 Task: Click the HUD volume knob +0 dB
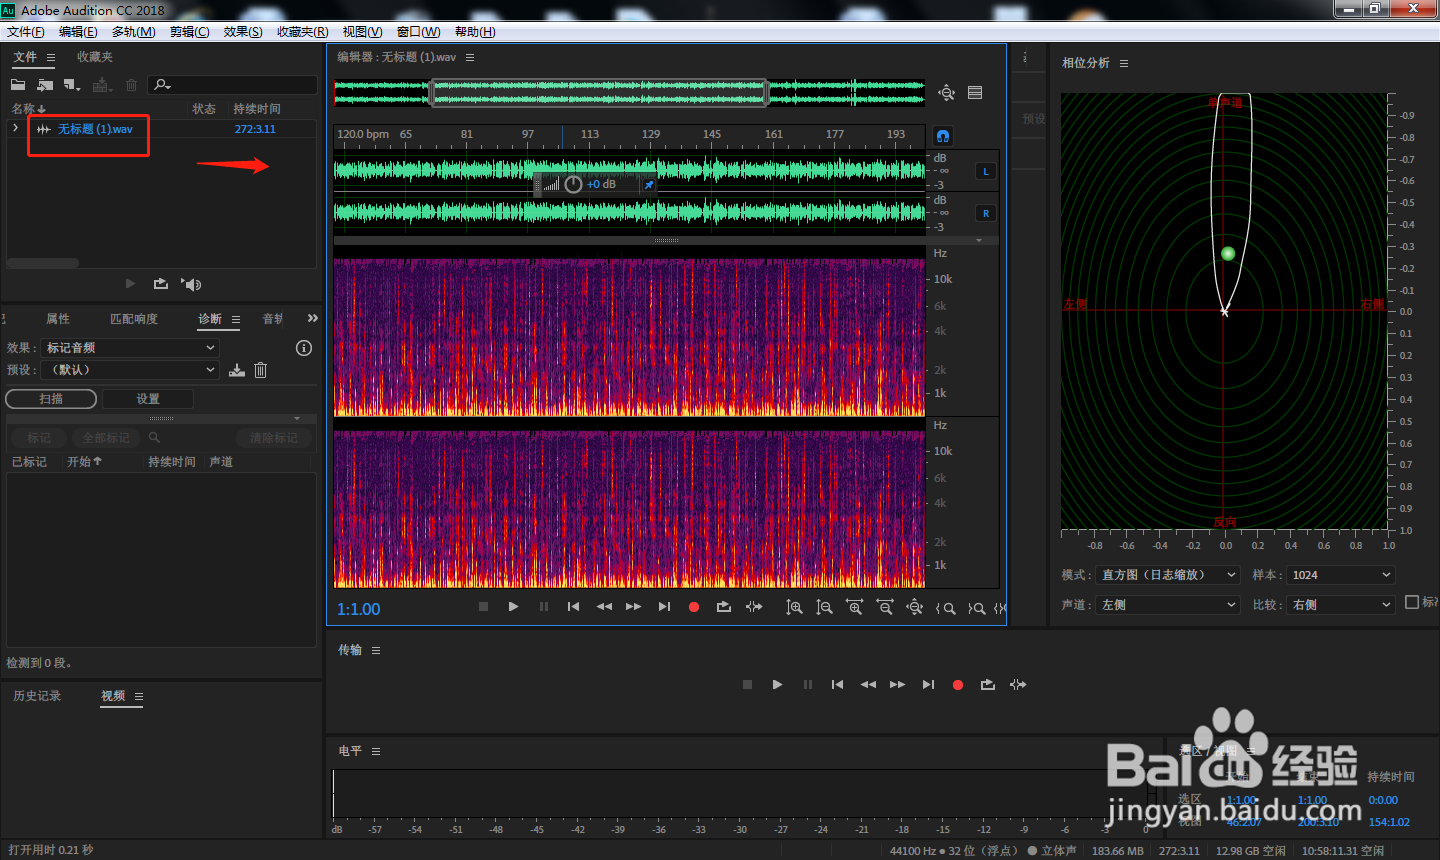573,185
